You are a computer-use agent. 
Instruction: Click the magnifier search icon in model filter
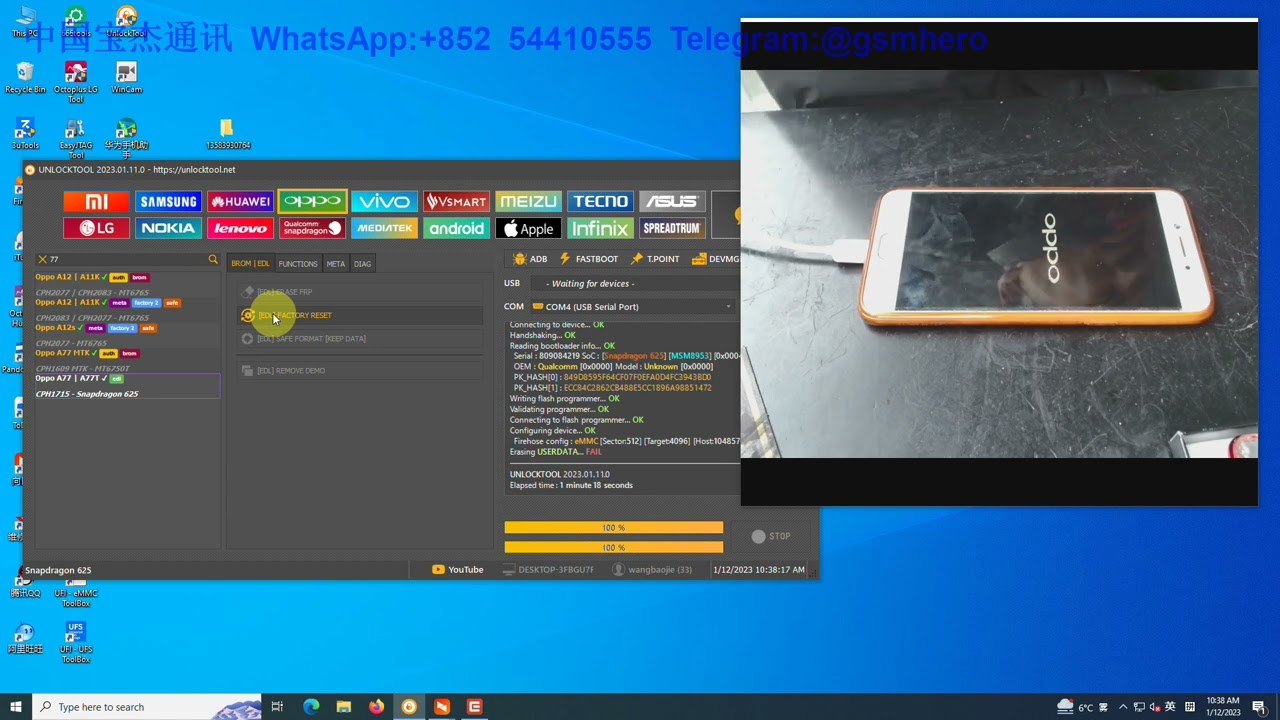(212, 259)
